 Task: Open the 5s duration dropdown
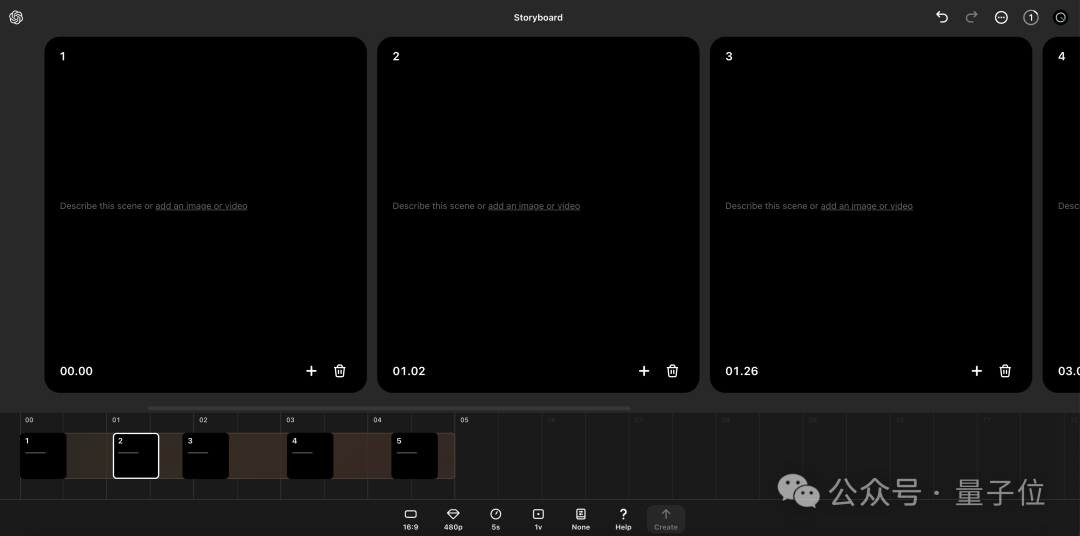(x=495, y=518)
